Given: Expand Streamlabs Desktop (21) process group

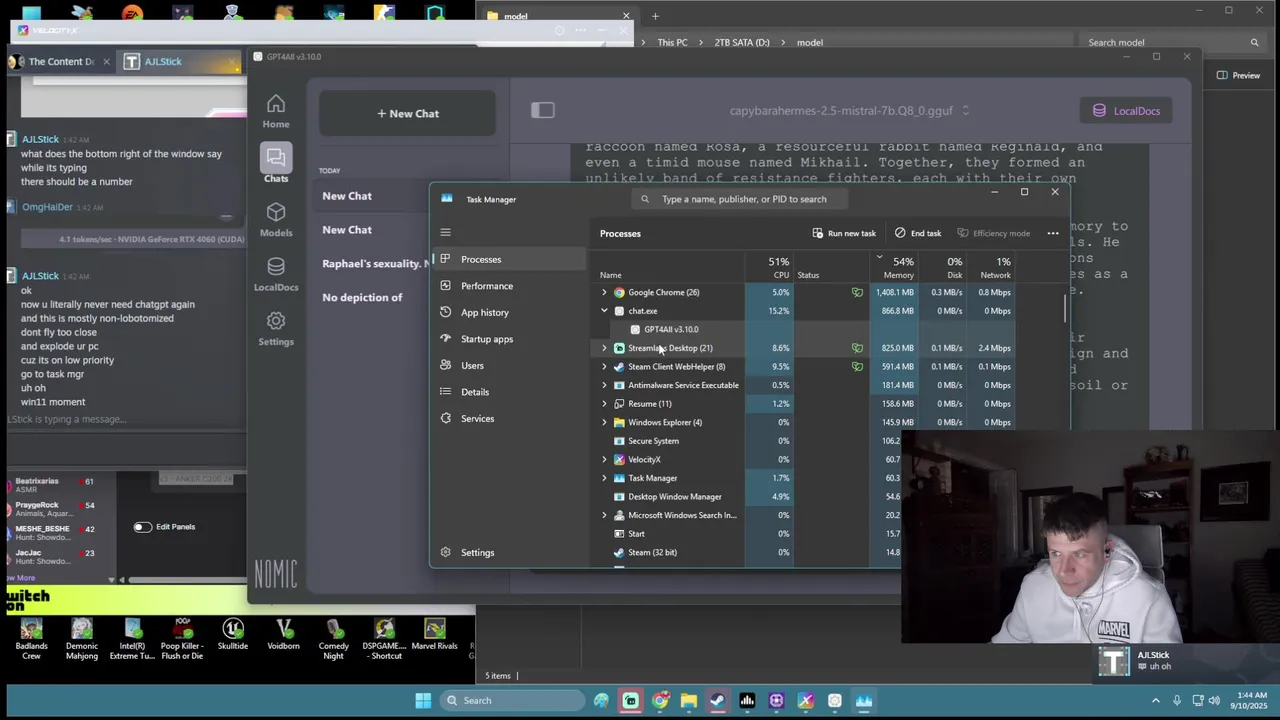Looking at the screenshot, I should pos(604,348).
